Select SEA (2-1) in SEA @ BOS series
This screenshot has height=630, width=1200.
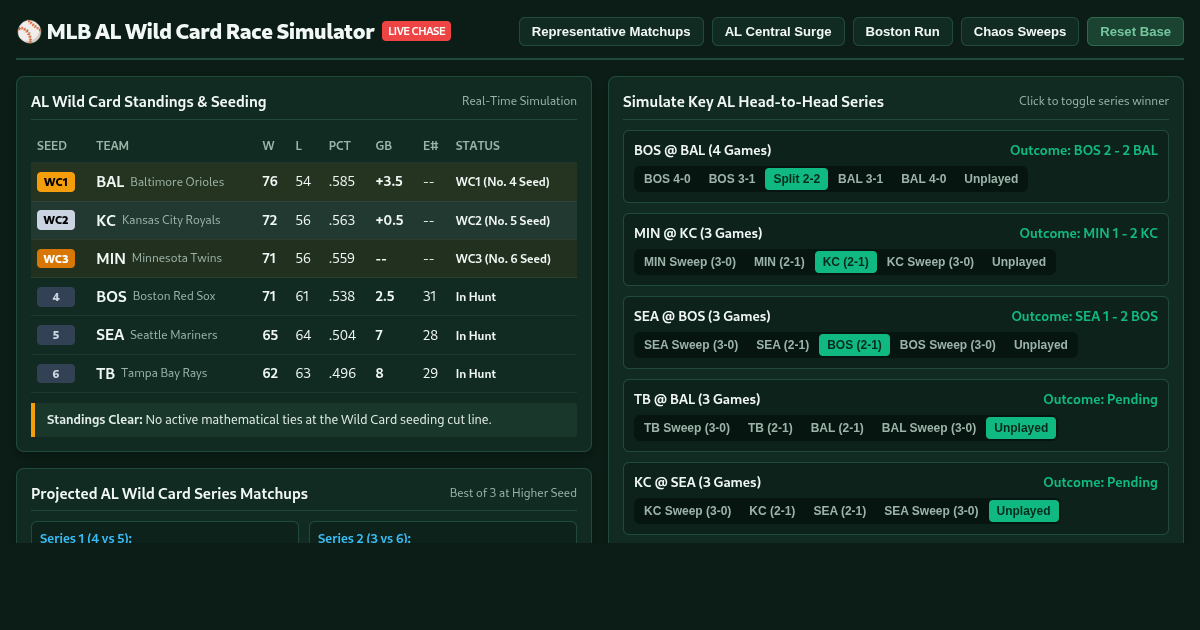point(783,345)
